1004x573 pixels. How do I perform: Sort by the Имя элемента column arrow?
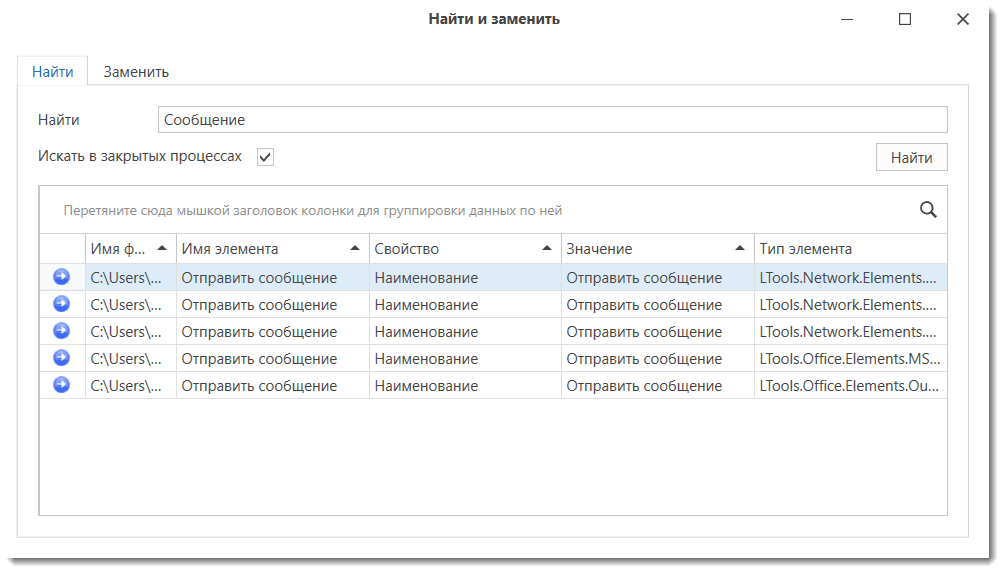[x=354, y=249]
